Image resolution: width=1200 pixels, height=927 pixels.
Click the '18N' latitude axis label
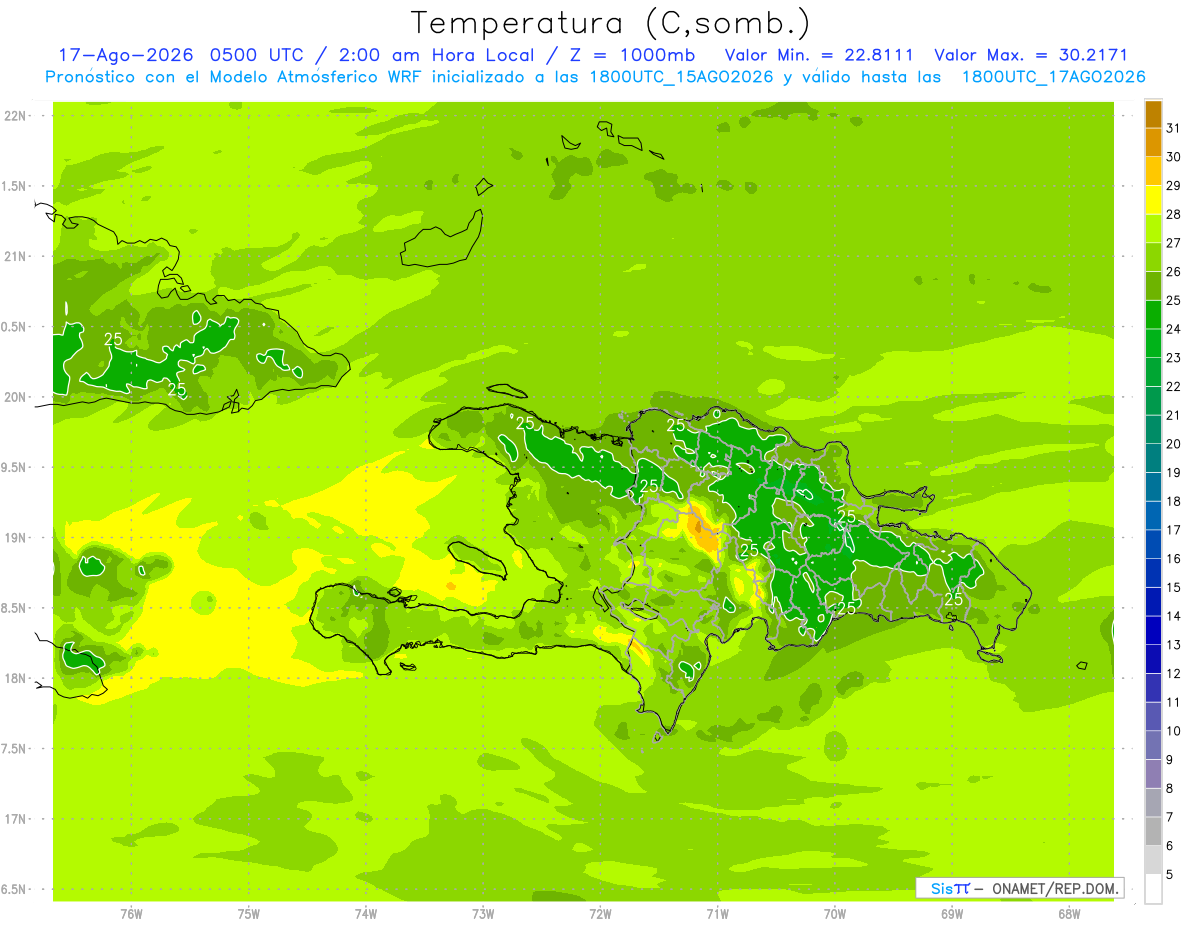[x=16, y=678]
